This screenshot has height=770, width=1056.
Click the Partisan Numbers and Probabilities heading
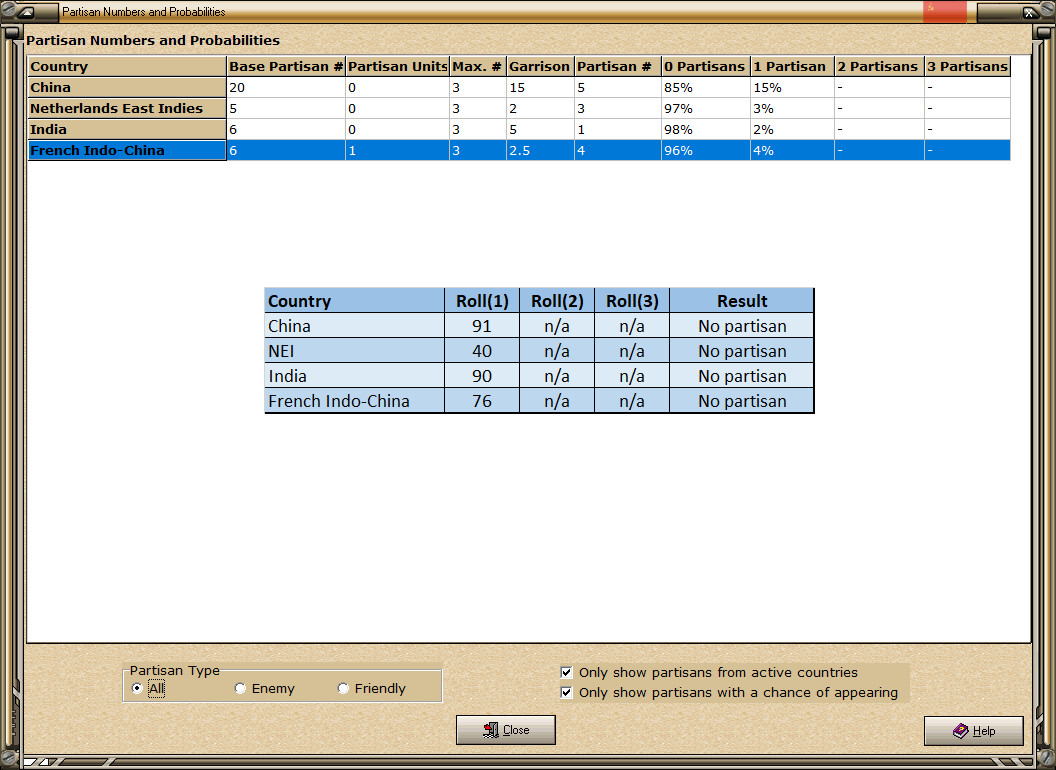[153, 40]
